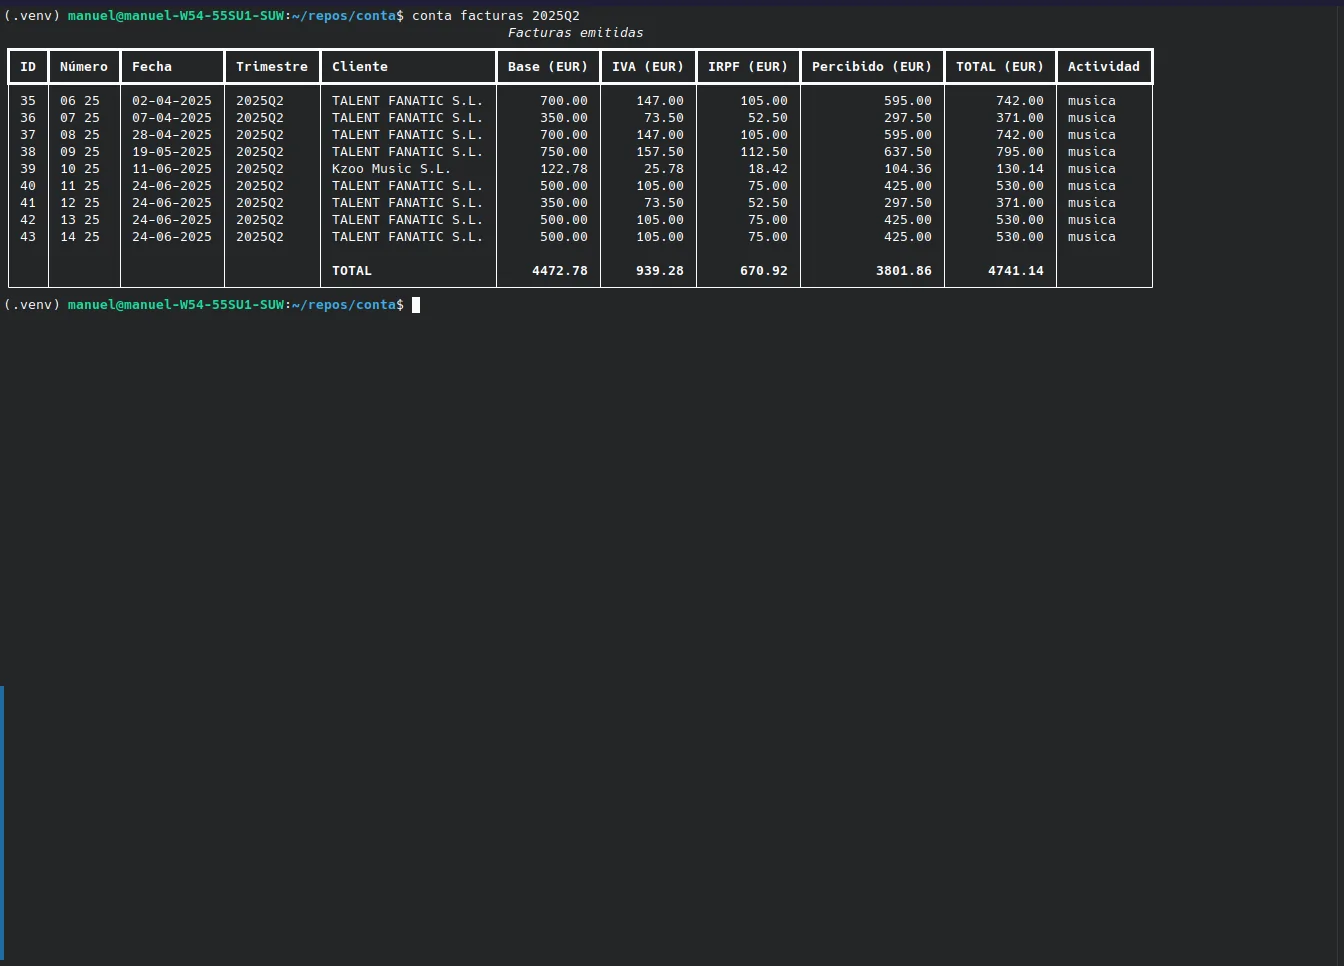The image size is (1344, 966).
Task: Click the total Base amount 4472.78
Action: (560, 271)
